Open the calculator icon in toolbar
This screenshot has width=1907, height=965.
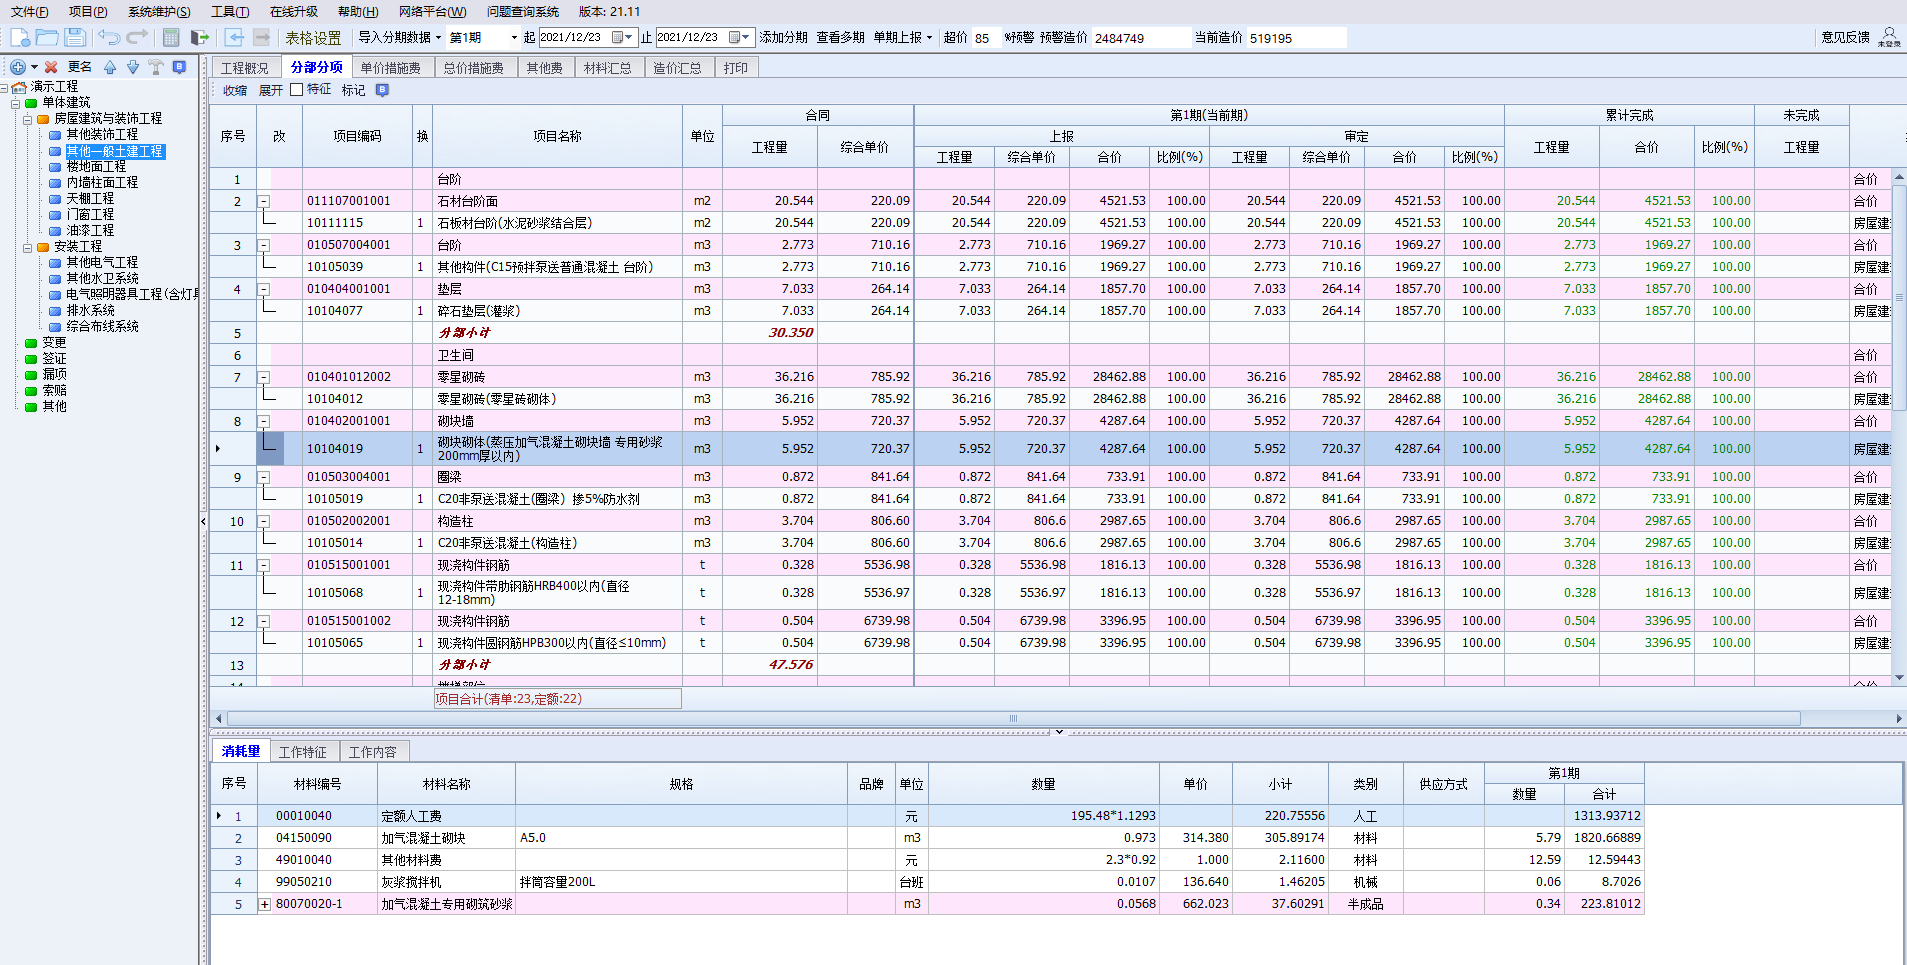pos(171,37)
